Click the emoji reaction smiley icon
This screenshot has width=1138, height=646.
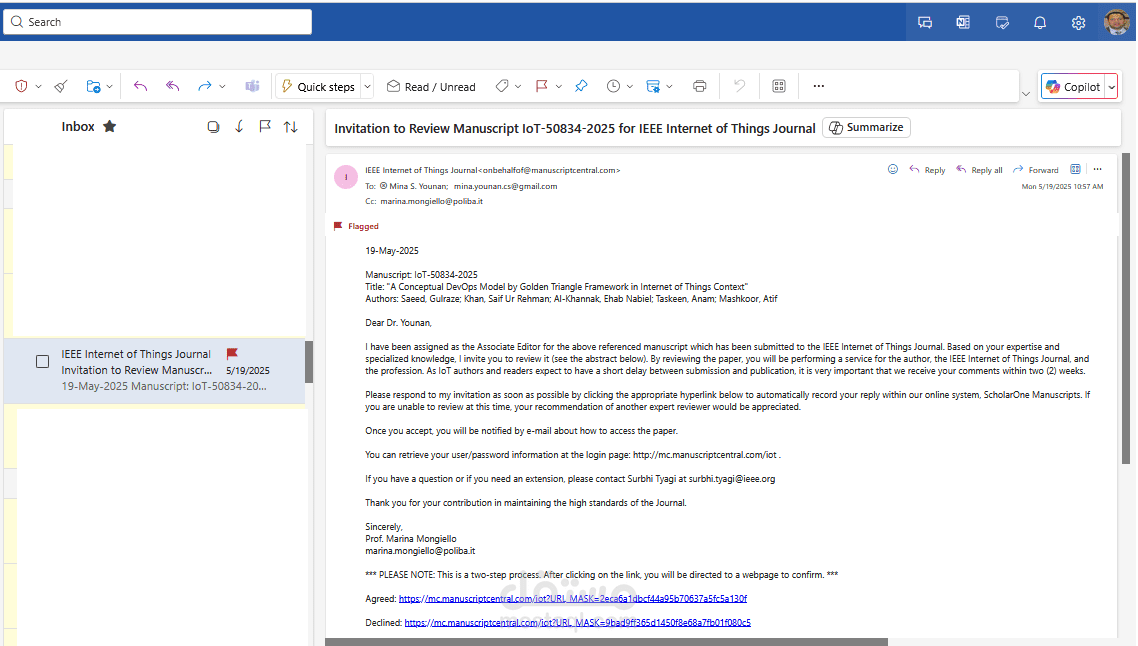coord(893,169)
